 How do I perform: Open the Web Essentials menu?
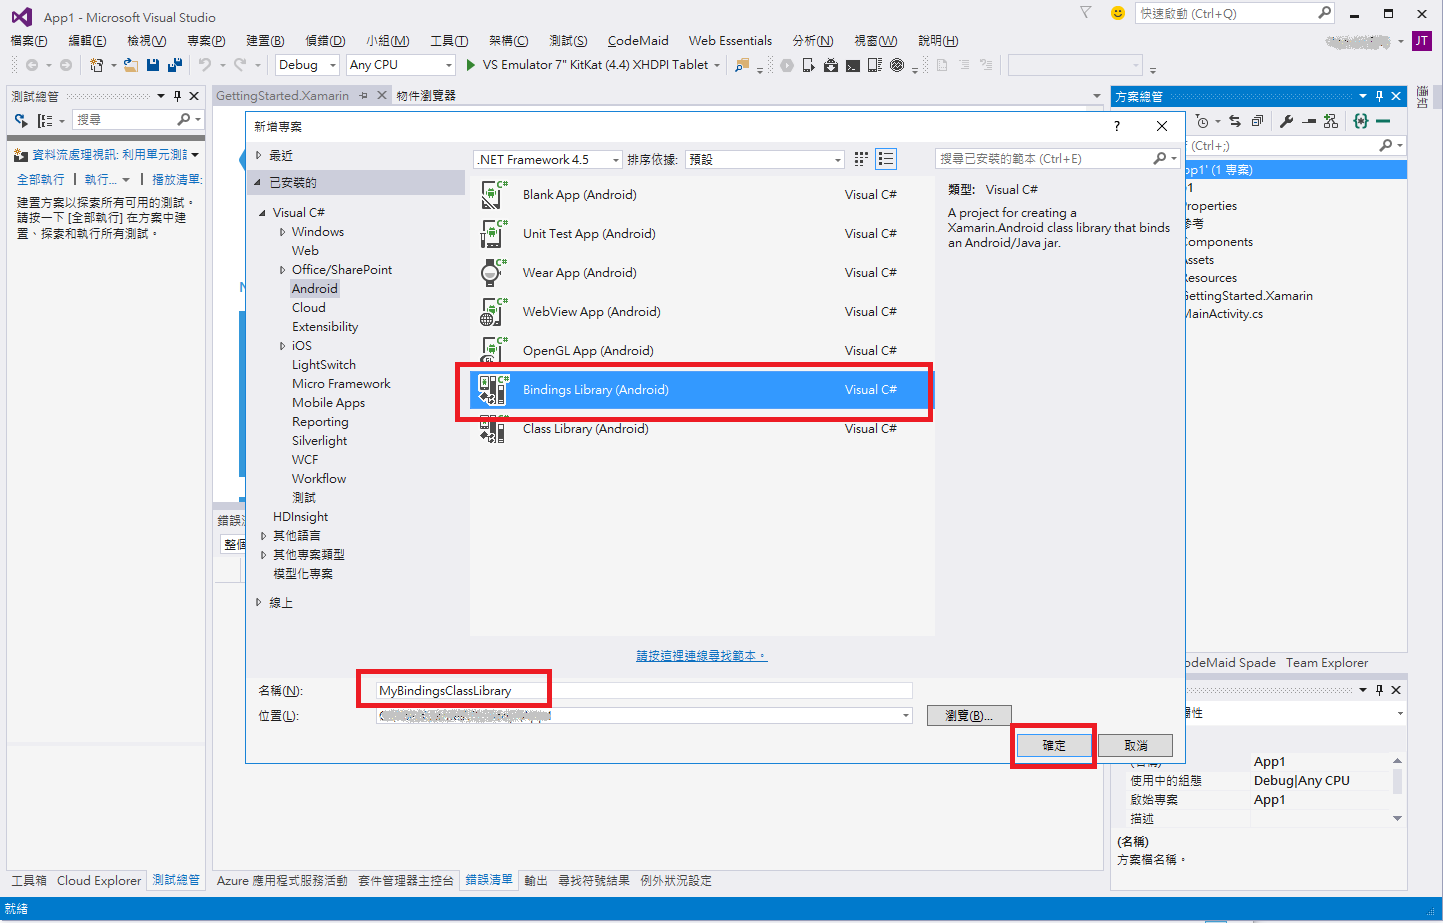(x=730, y=41)
